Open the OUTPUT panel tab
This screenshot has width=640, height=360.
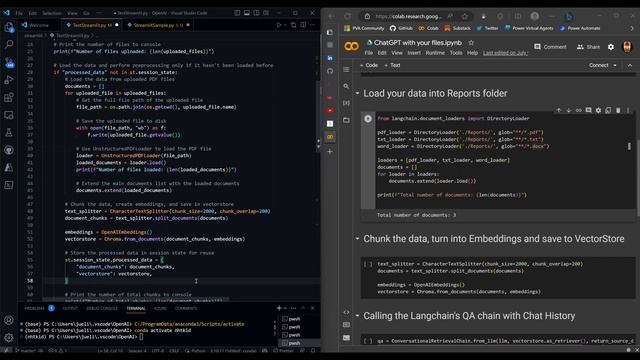pyautogui.click(x=70, y=308)
